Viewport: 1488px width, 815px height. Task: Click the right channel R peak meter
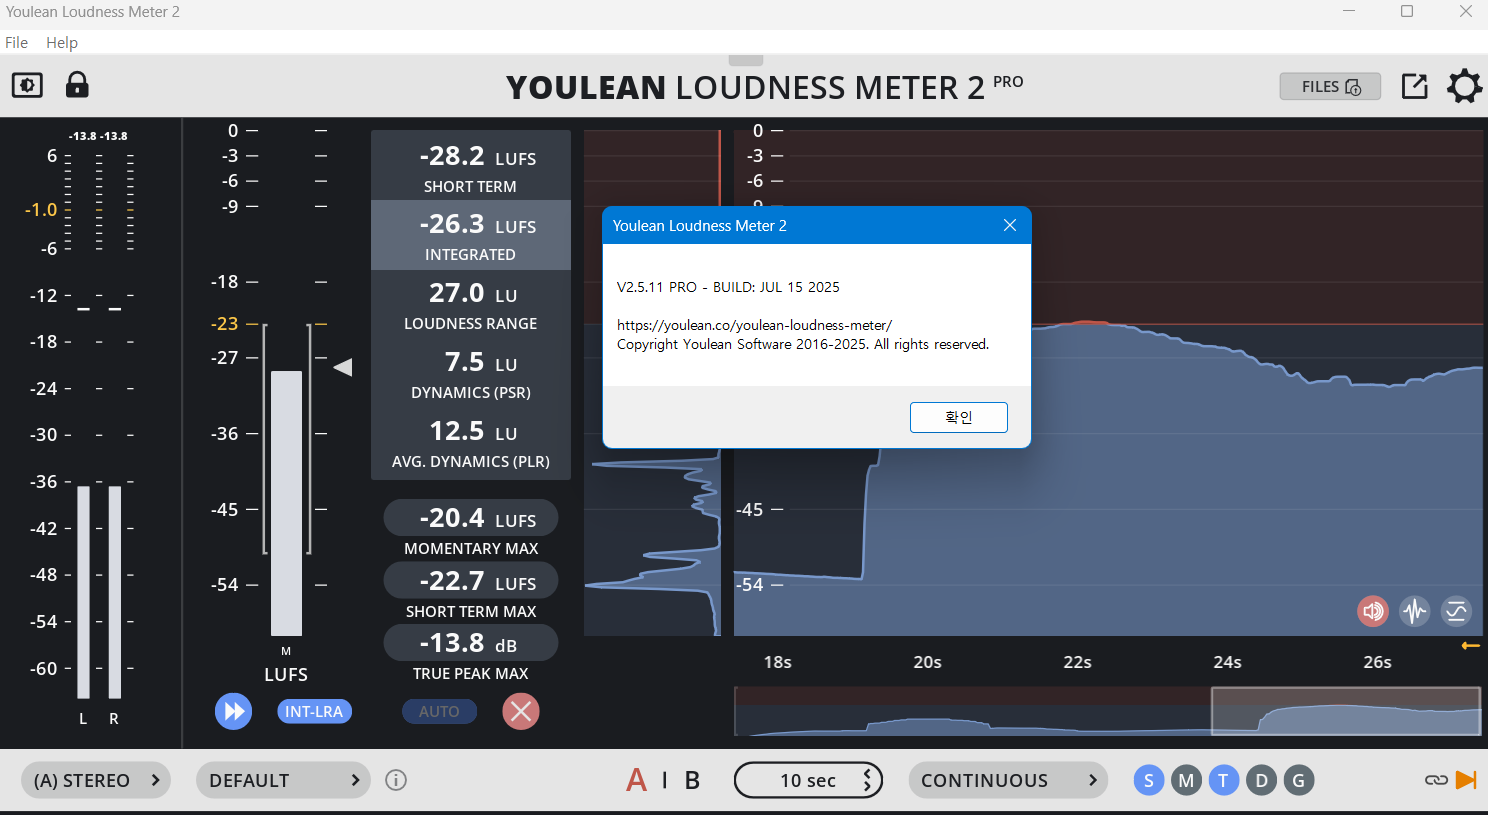[x=115, y=592]
